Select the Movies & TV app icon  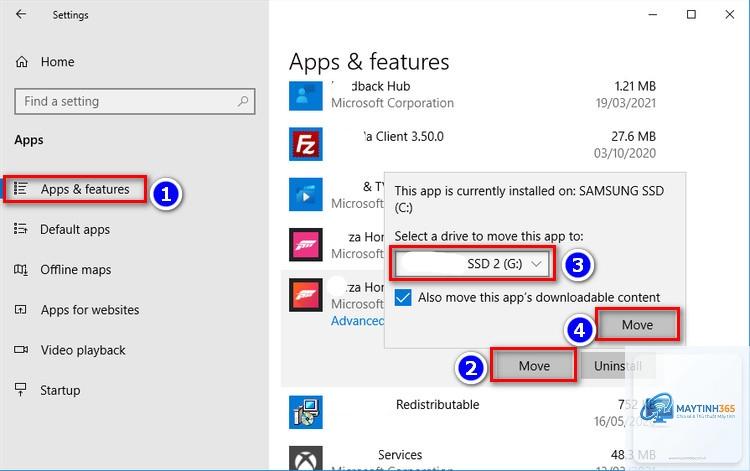coord(306,194)
